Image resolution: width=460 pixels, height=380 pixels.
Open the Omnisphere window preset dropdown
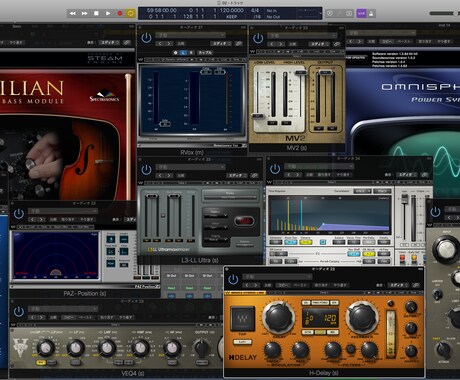point(382,33)
